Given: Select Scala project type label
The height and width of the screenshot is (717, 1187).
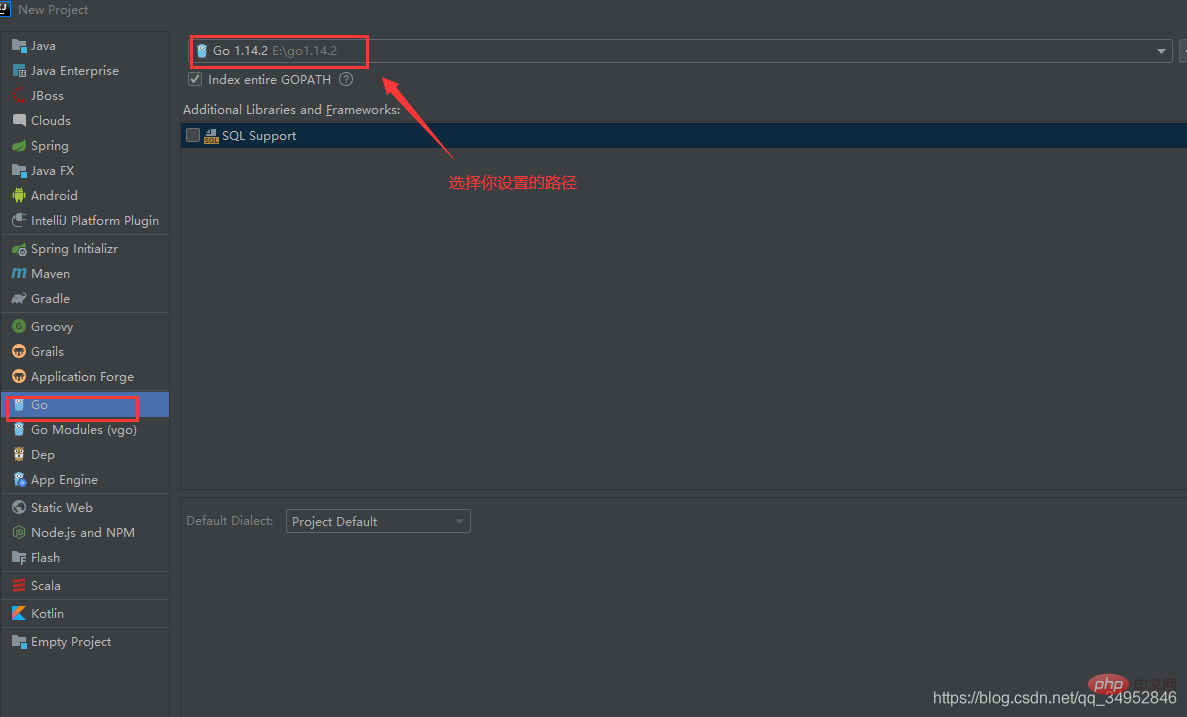Looking at the screenshot, I should (45, 585).
